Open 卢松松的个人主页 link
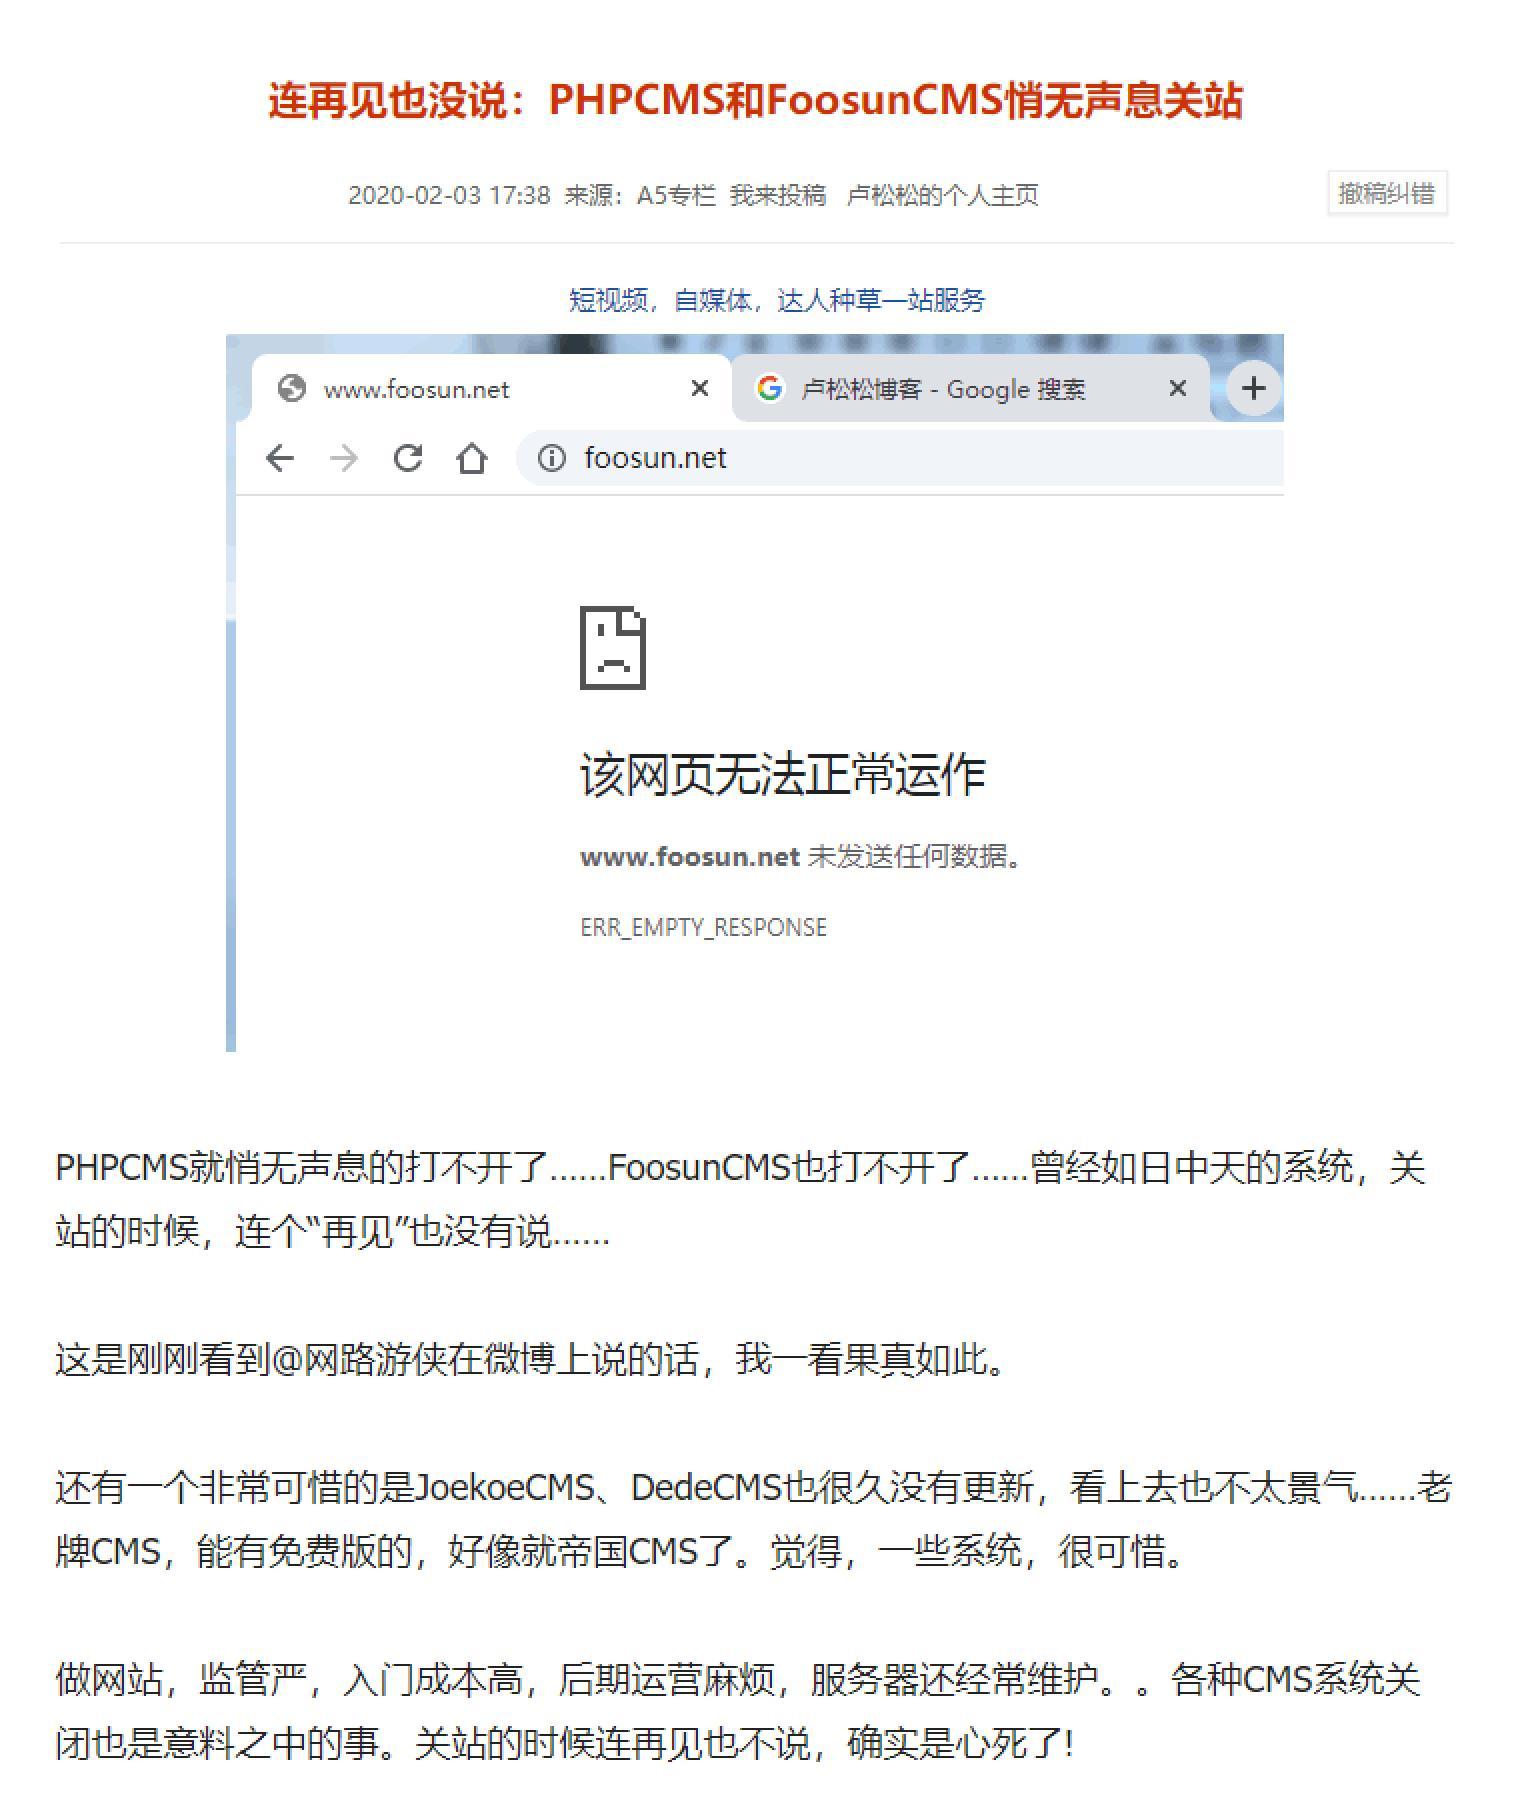This screenshot has width=1540, height=1804. click(943, 195)
